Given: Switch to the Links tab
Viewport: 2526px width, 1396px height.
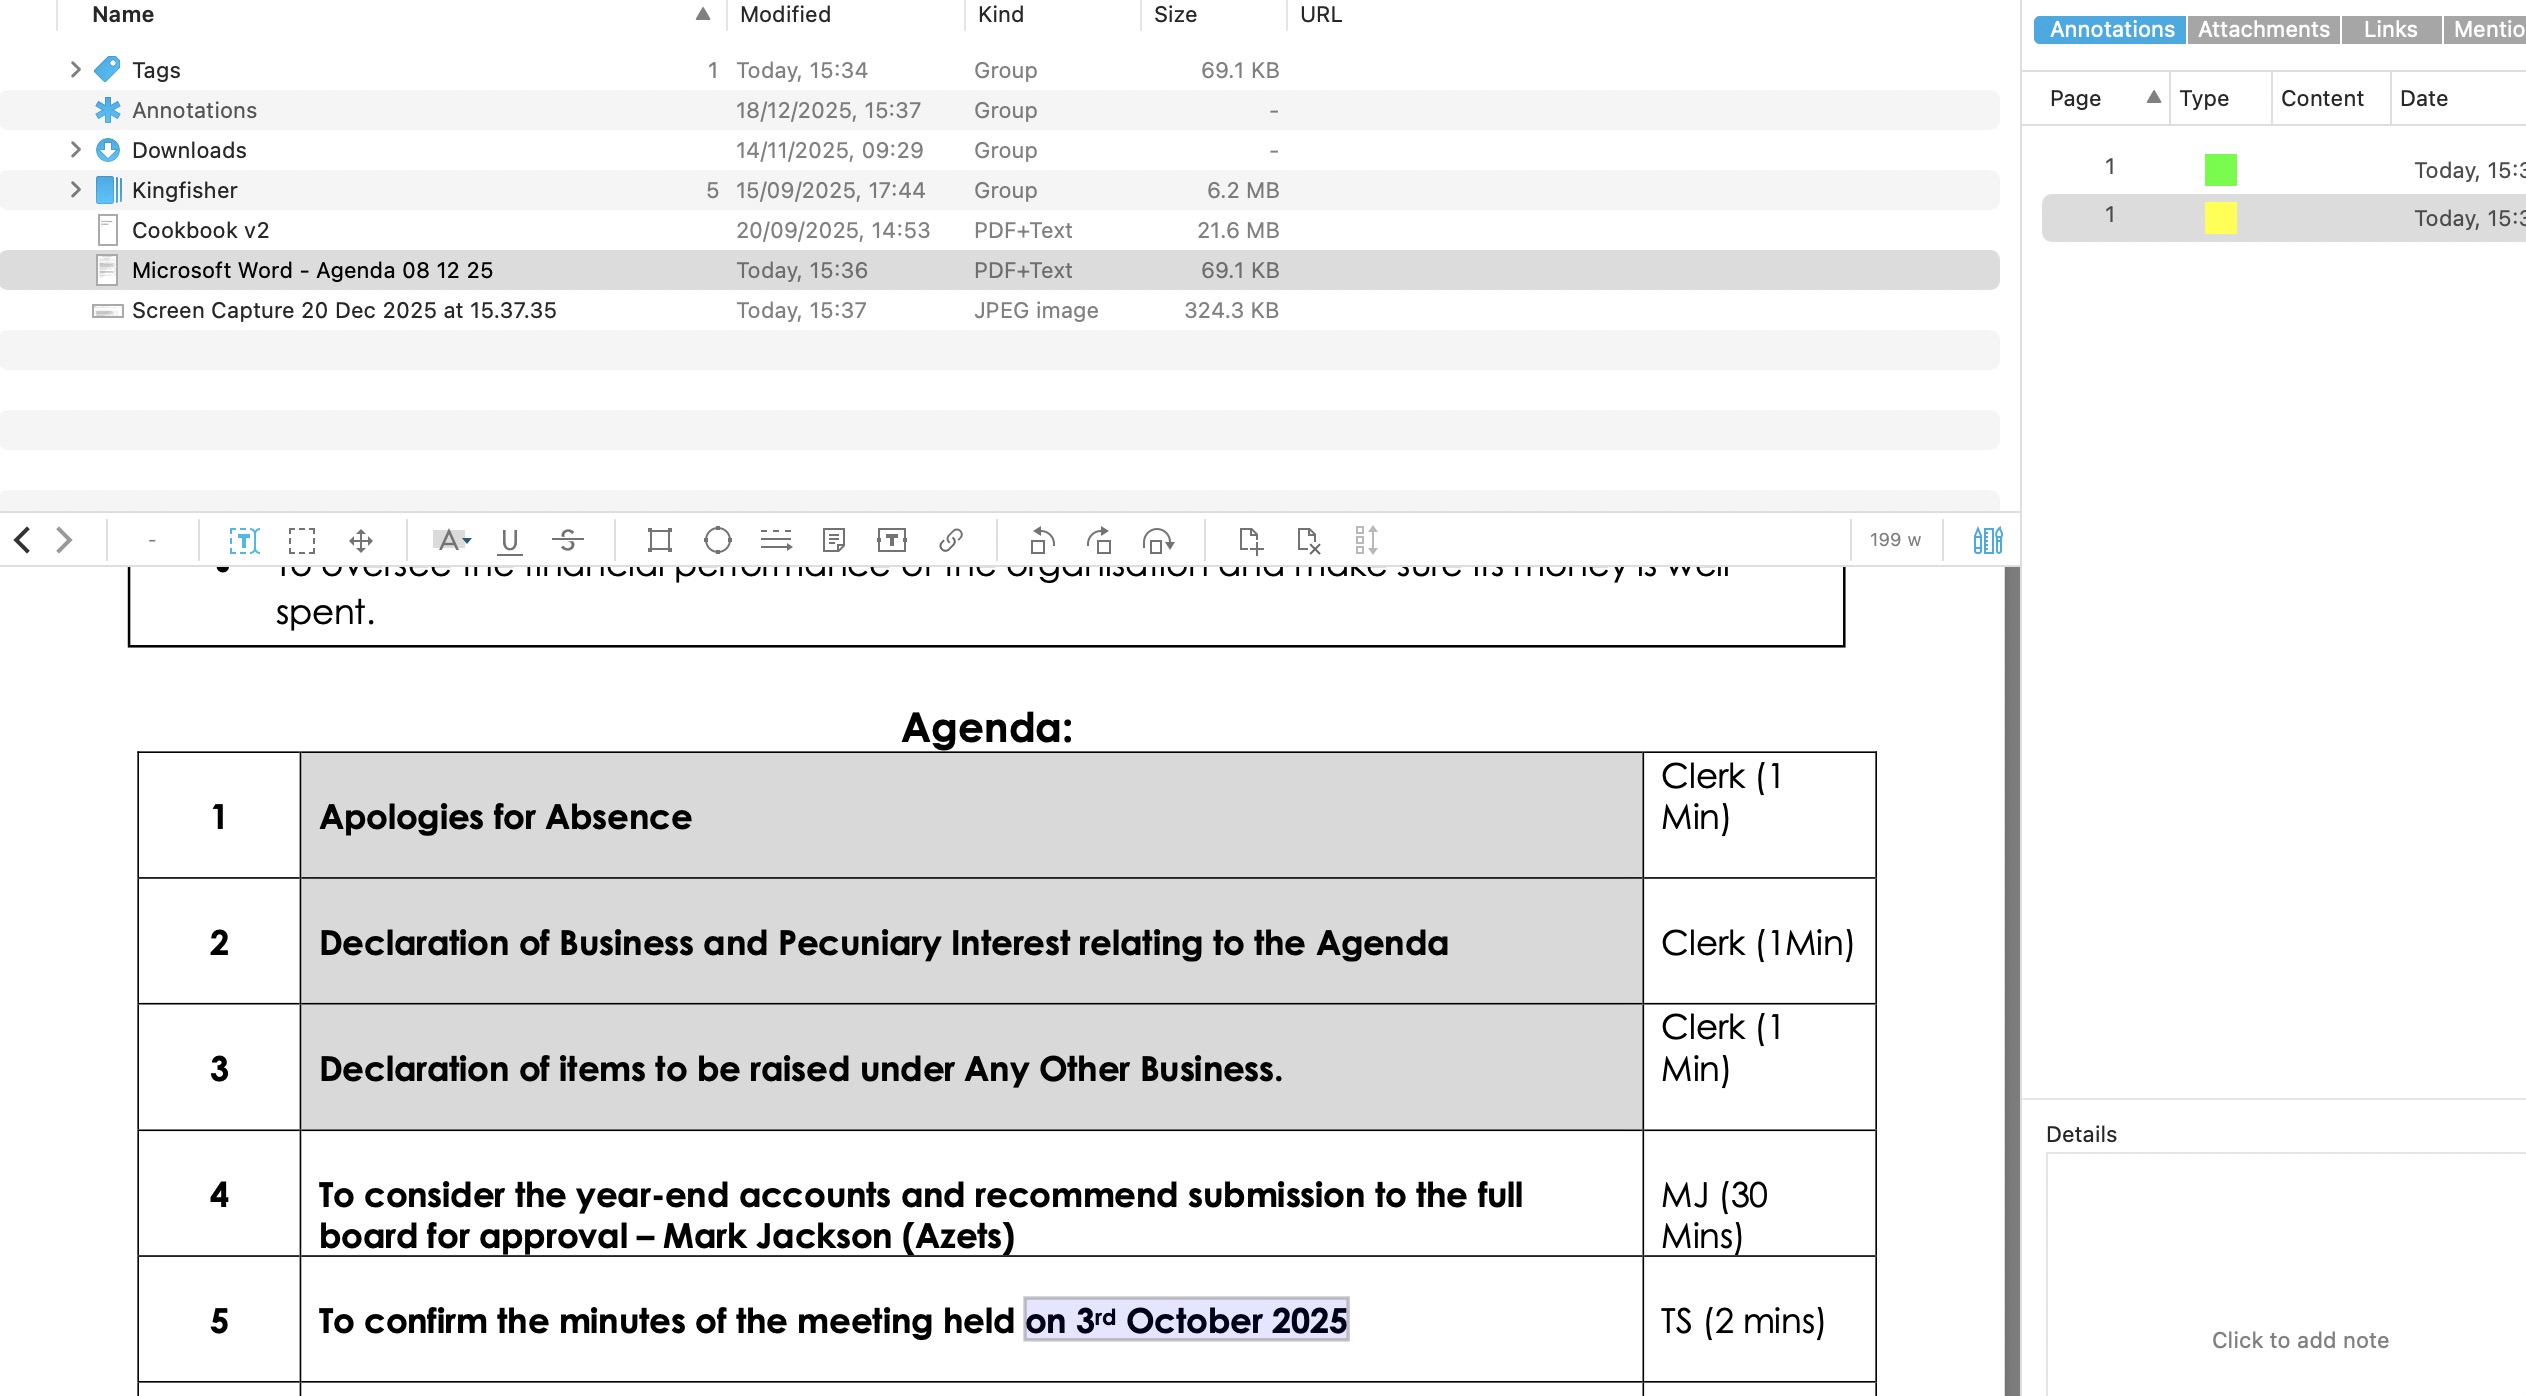Looking at the screenshot, I should coord(2390,29).
